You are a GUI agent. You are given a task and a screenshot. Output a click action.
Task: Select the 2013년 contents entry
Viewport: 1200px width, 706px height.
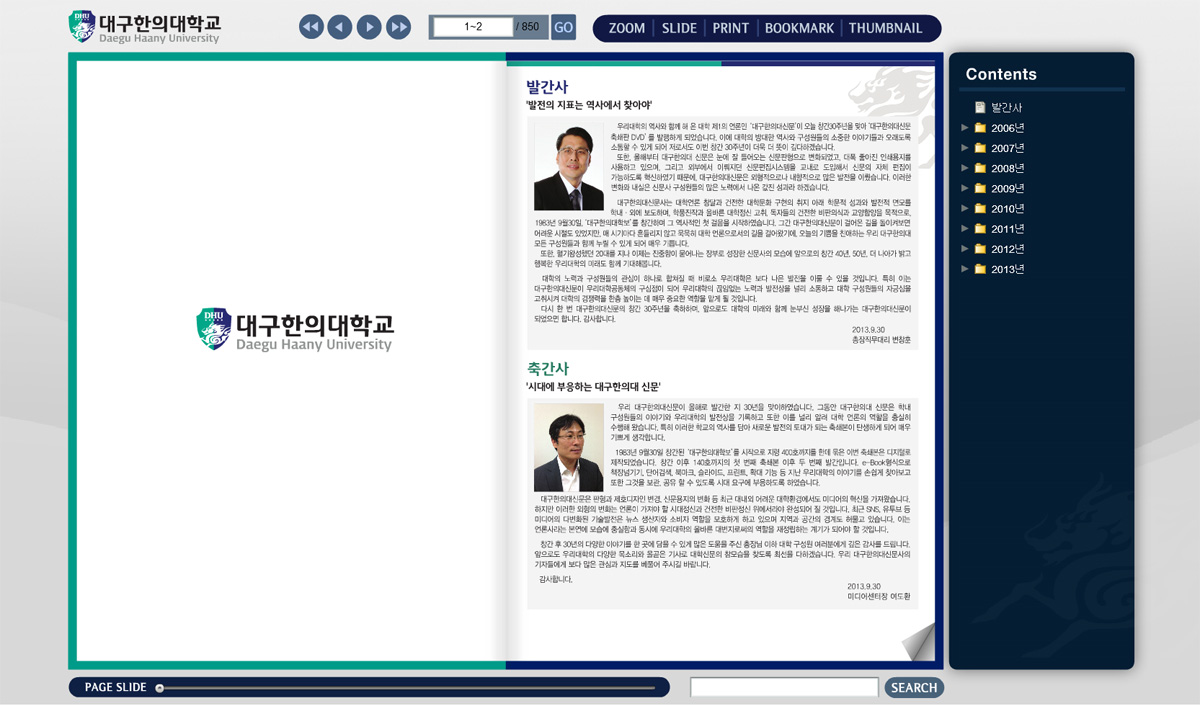pos(1007,269)
